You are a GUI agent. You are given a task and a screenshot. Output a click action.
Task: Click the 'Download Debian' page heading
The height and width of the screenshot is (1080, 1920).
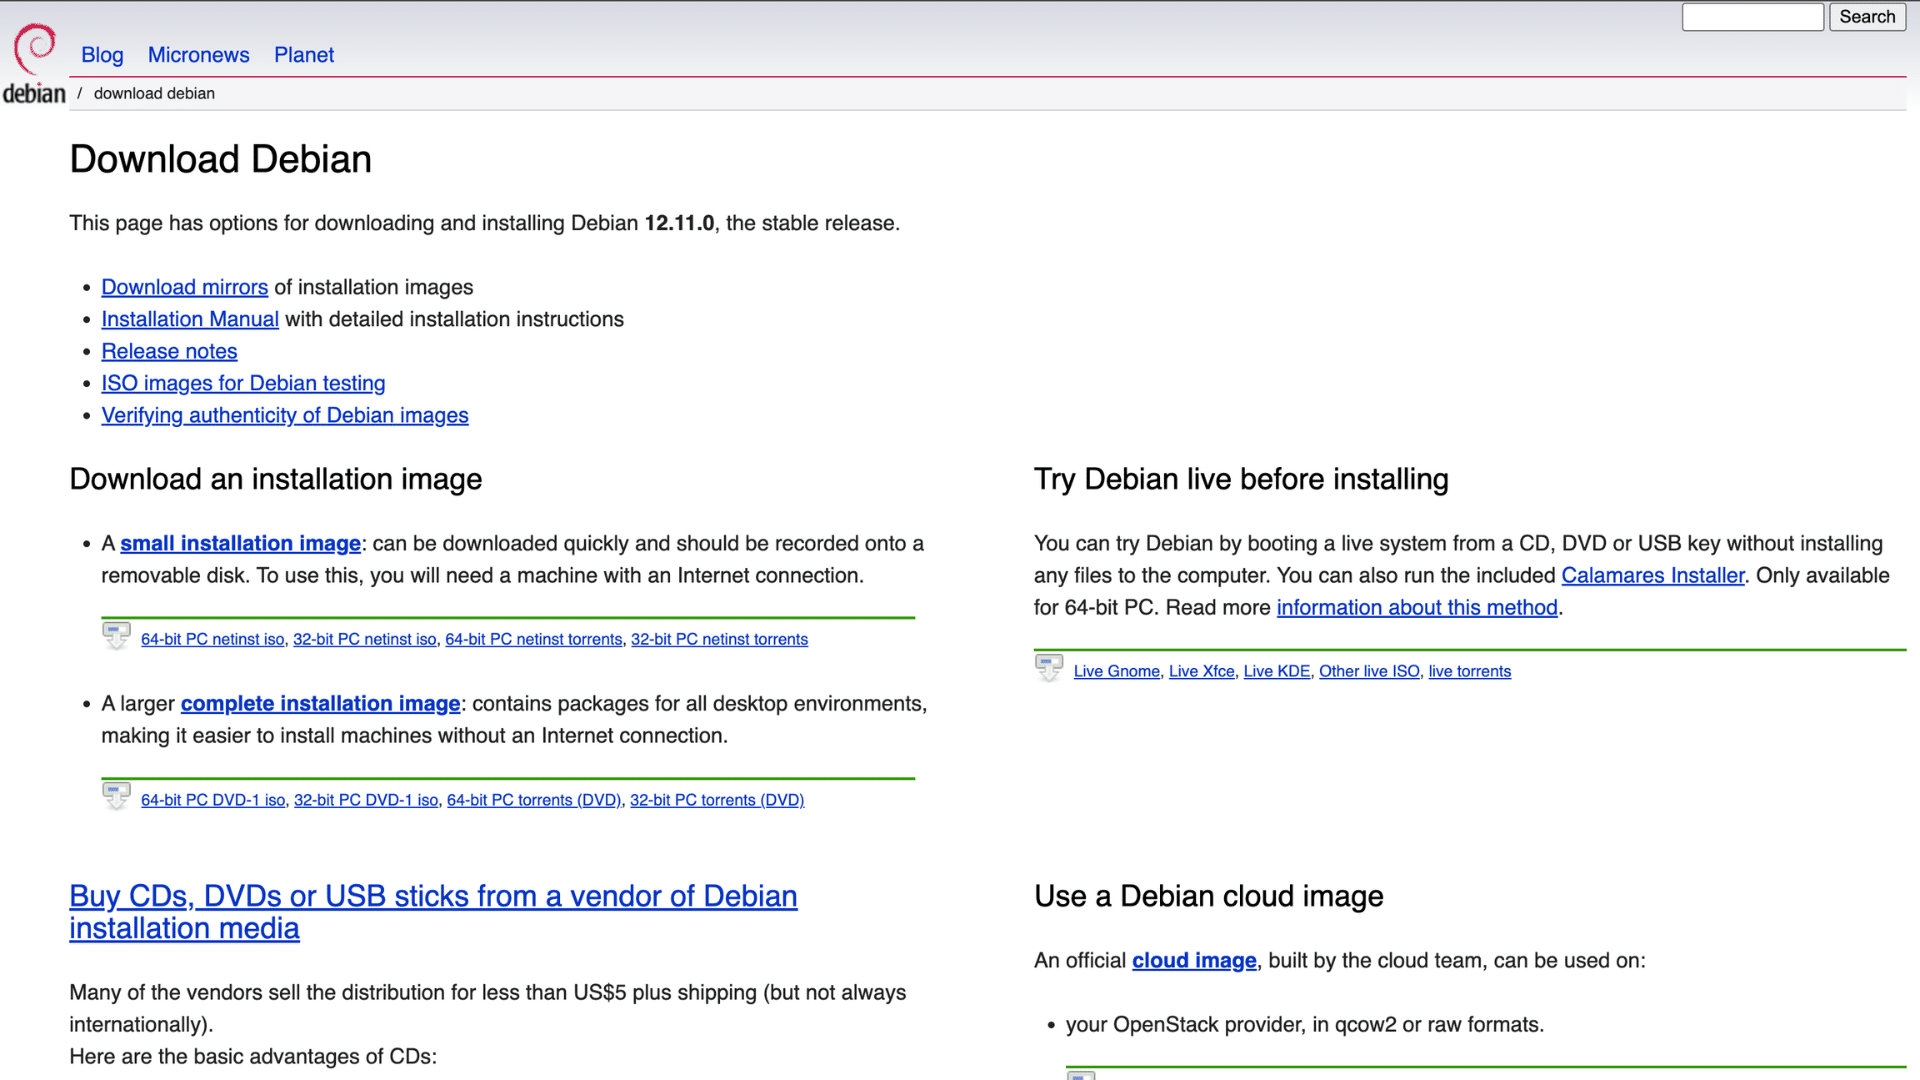[221, 159]
